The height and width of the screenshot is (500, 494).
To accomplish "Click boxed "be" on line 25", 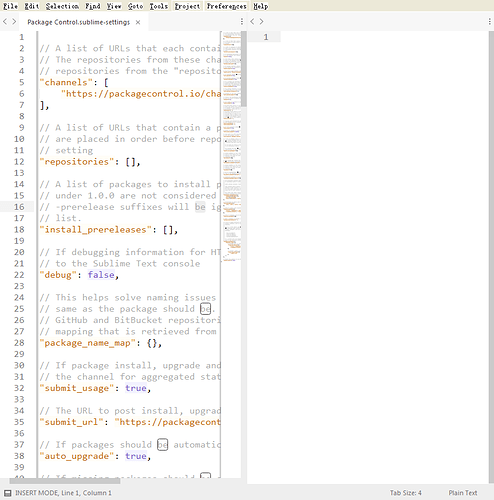I will [x=205, y=309].
